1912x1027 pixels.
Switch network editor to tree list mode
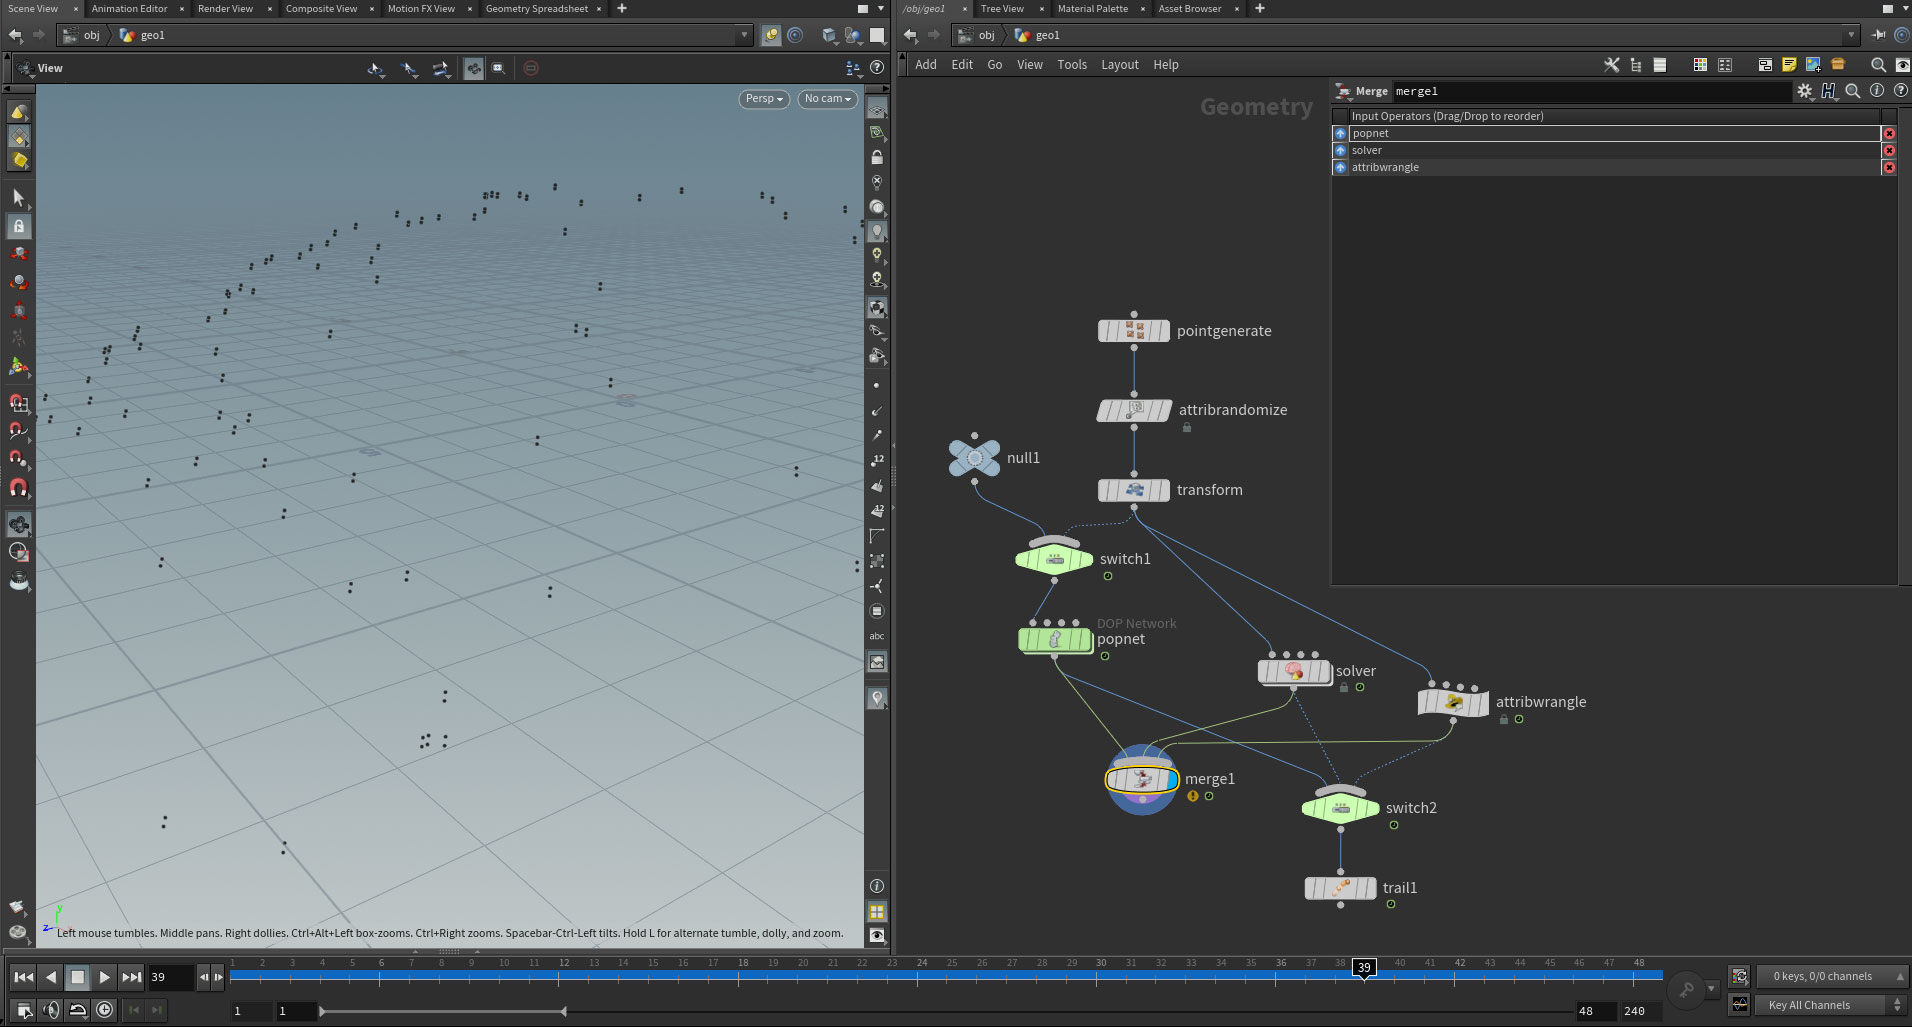point(1636,65)
